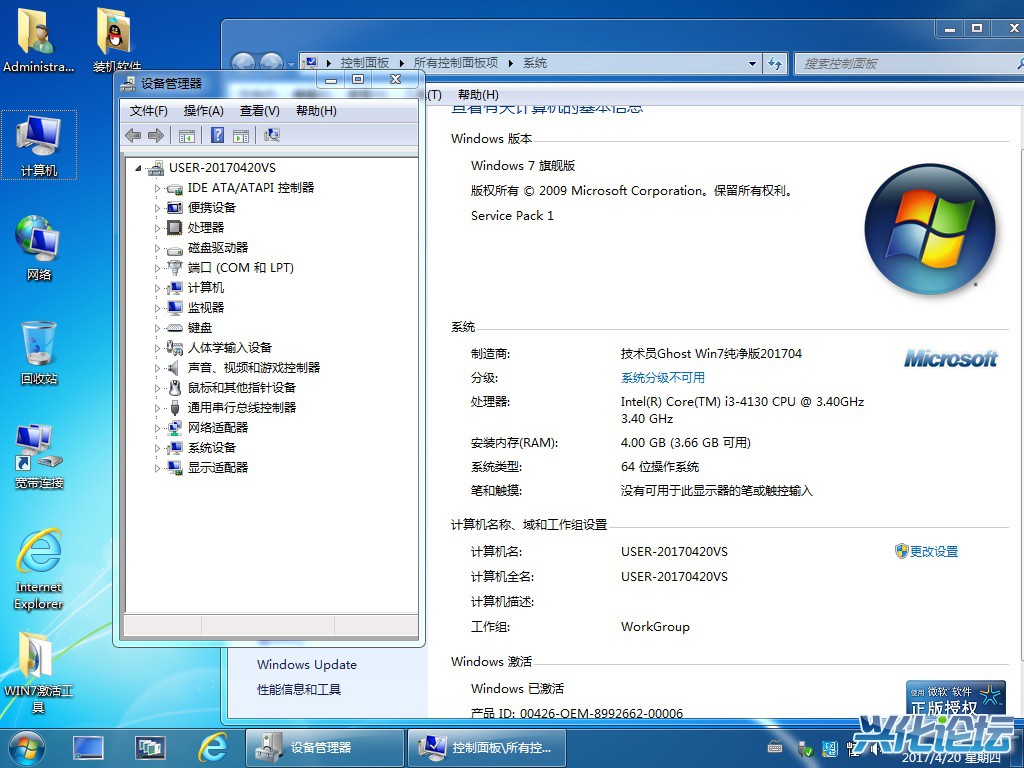Viewport: 1024px width, 768px height.
Task: Click the show desktop taskbar icon
Action: click(88, 748)
